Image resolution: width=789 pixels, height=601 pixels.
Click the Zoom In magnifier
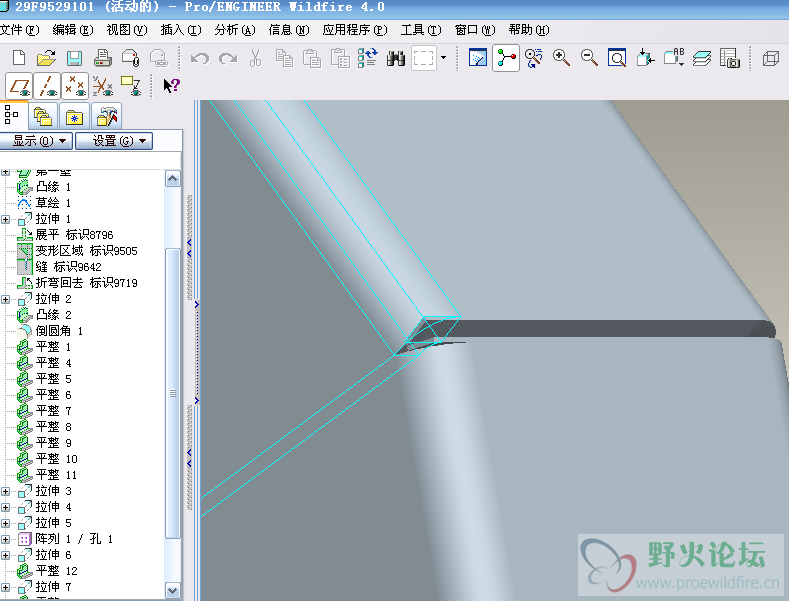[x=561, y=58]
